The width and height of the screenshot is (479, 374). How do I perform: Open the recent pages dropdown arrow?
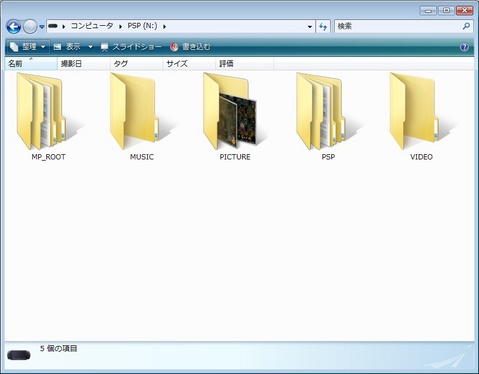(x=42, y=27)
